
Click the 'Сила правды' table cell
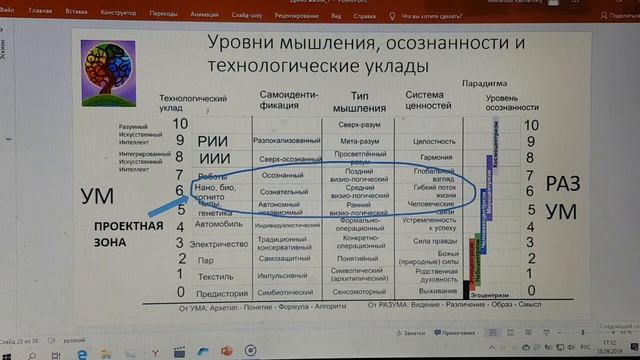point(435,241)
